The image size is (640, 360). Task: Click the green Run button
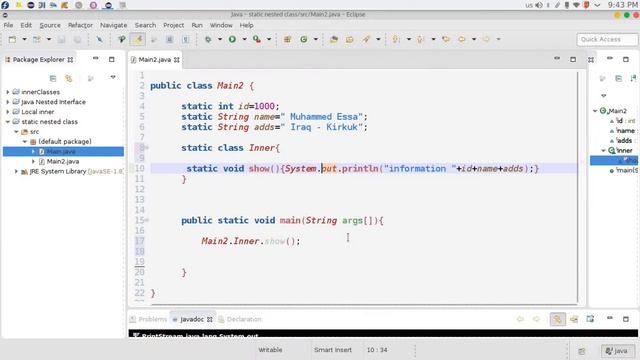coord(232,39)
